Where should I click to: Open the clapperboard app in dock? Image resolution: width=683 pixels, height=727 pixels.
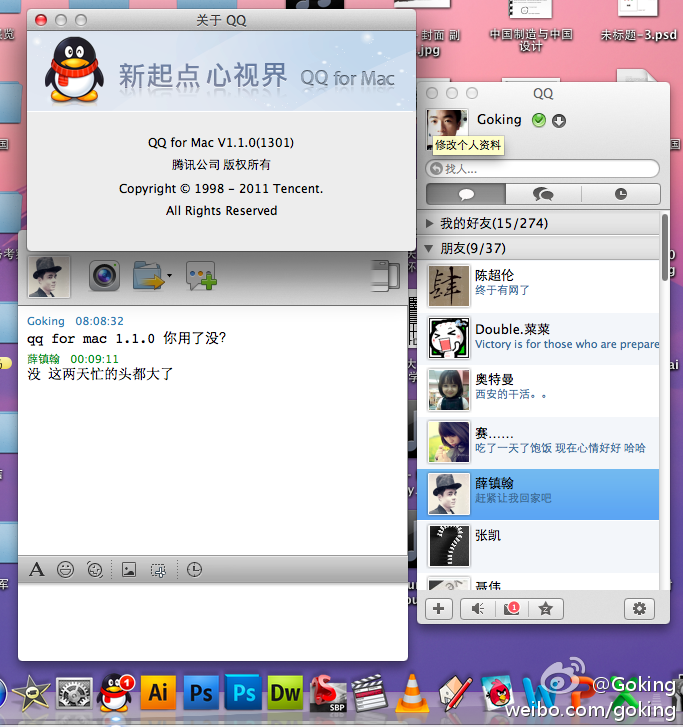(x=369, y=693)
